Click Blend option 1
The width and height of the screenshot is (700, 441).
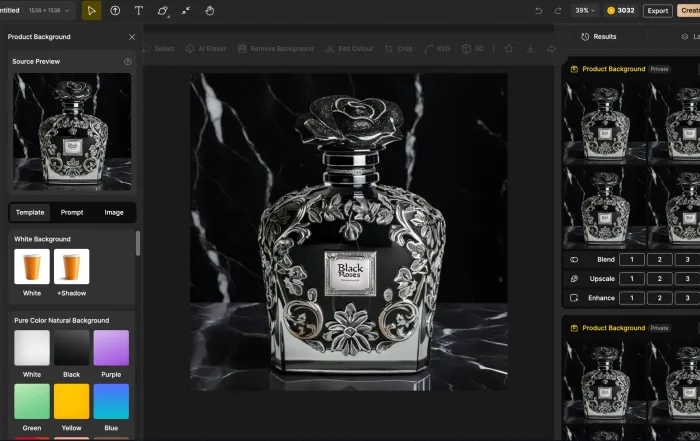coord(632,260)
